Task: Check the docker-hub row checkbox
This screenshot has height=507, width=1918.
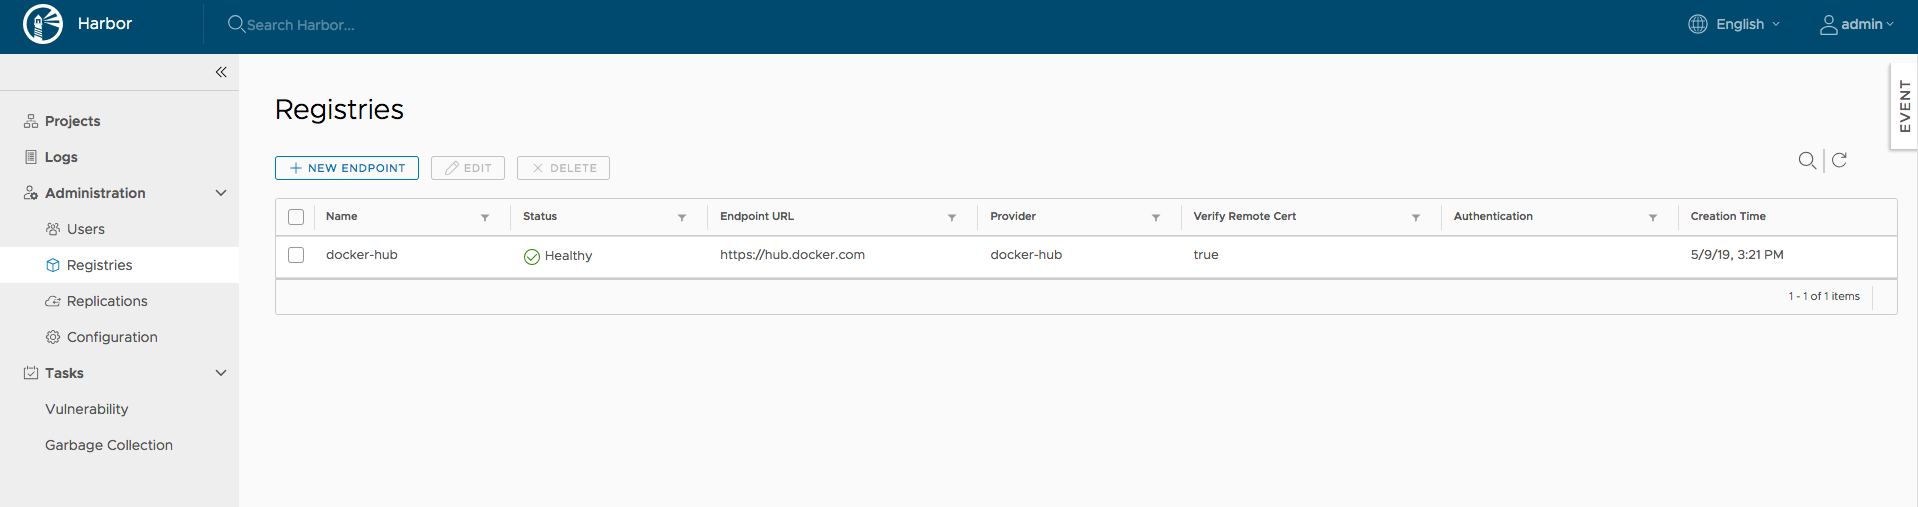Action: (x=296, y=255)
